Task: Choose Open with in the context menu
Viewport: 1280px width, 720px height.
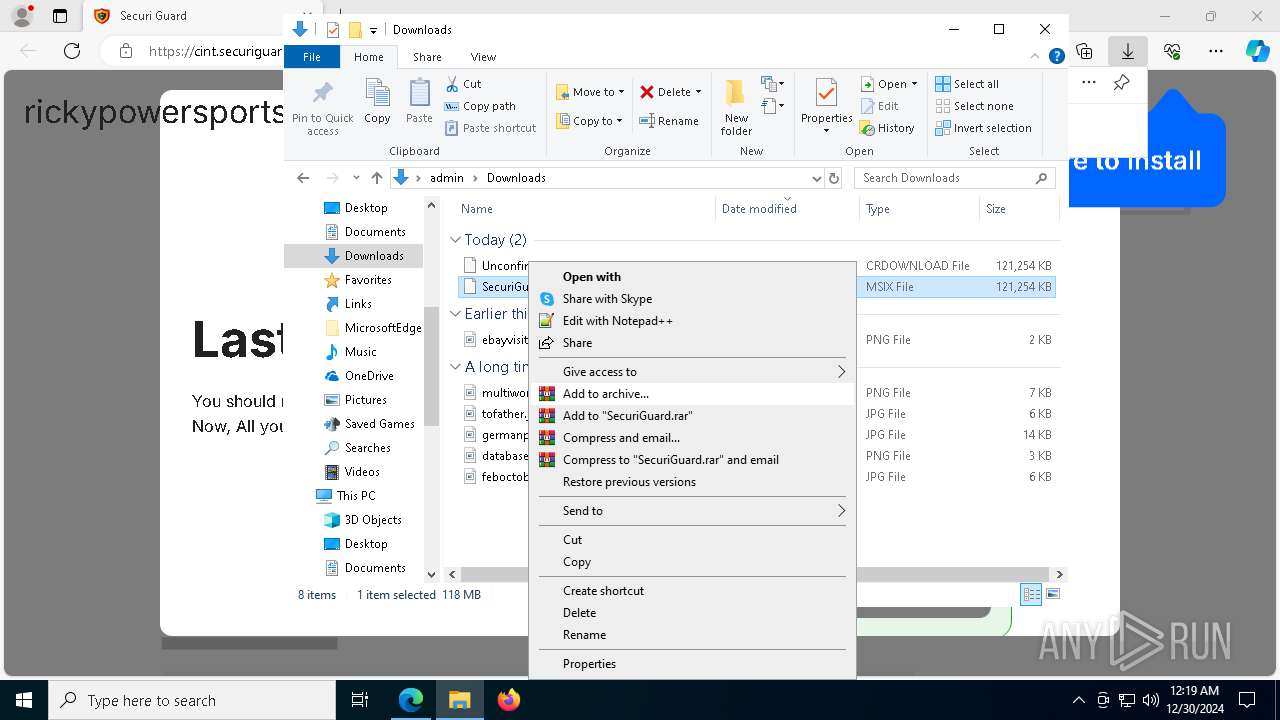Action: point(692,277)
